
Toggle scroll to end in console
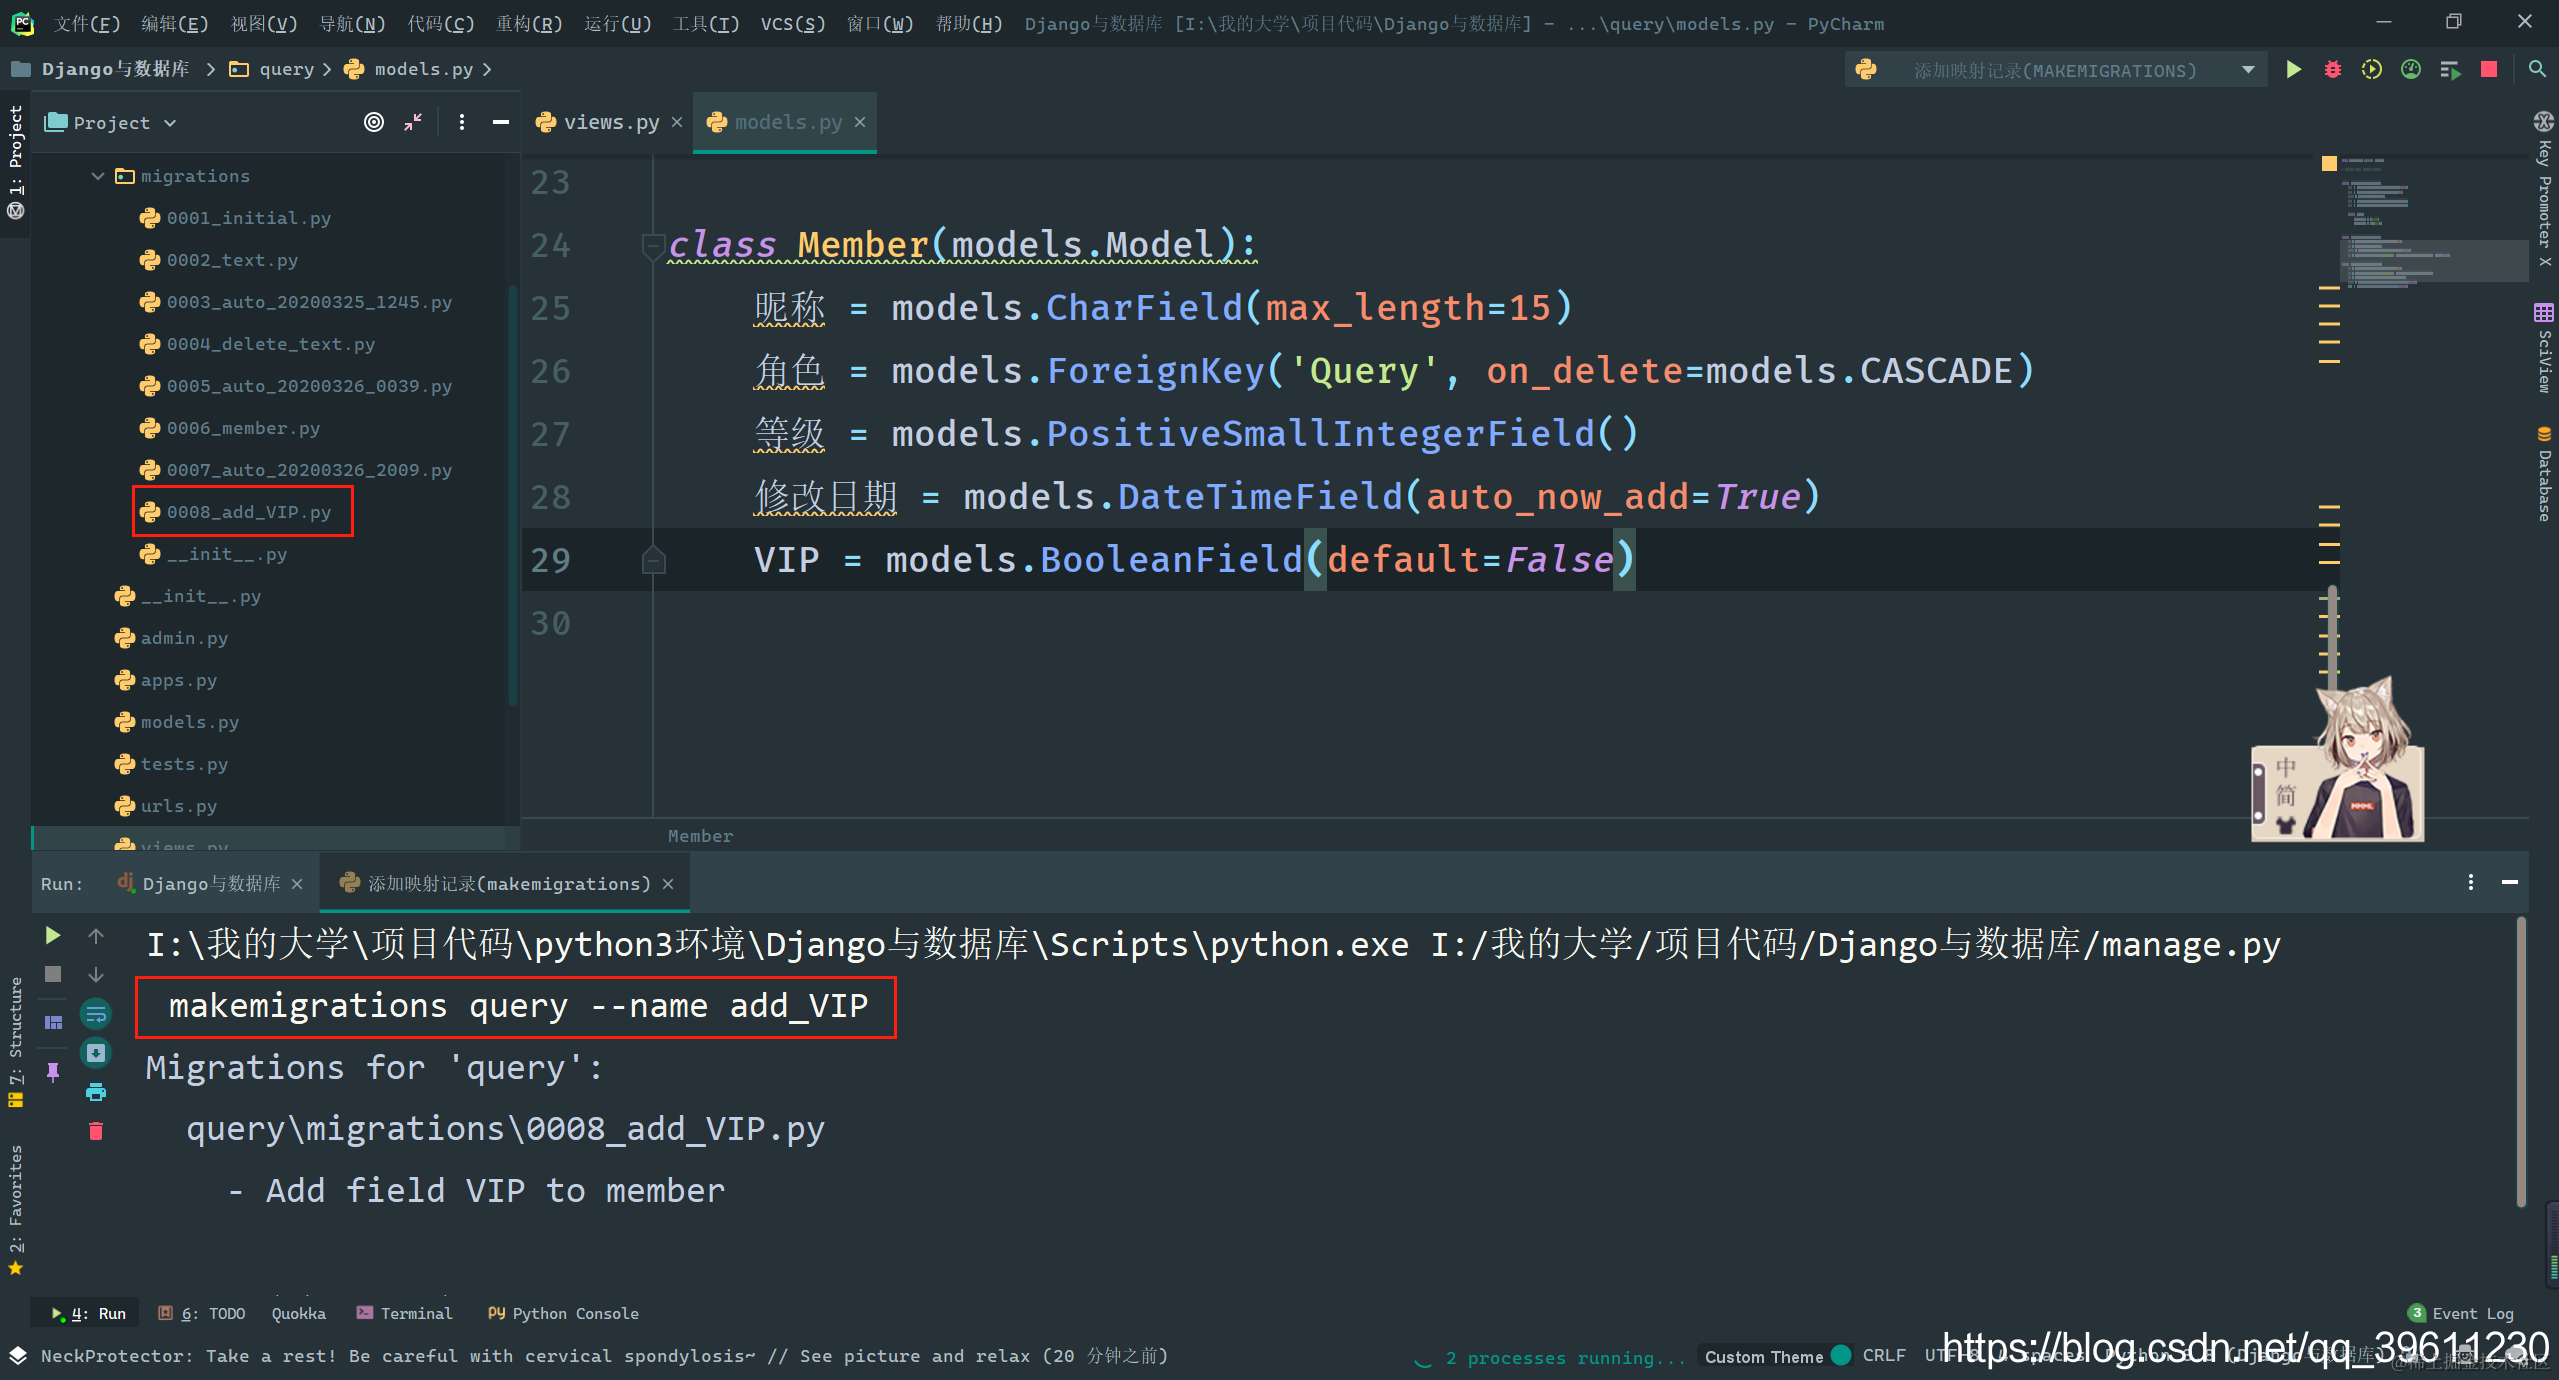tap(96, 1053)
